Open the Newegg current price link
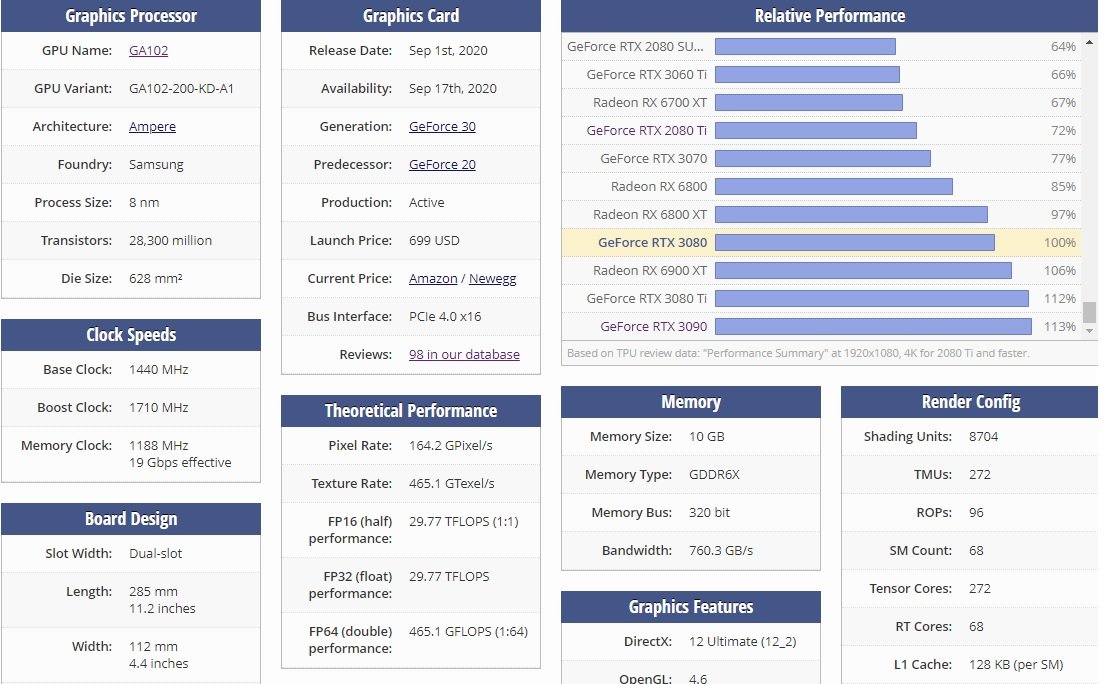The height and width of the screenshot is (684, 1107). tap(492, 278)
